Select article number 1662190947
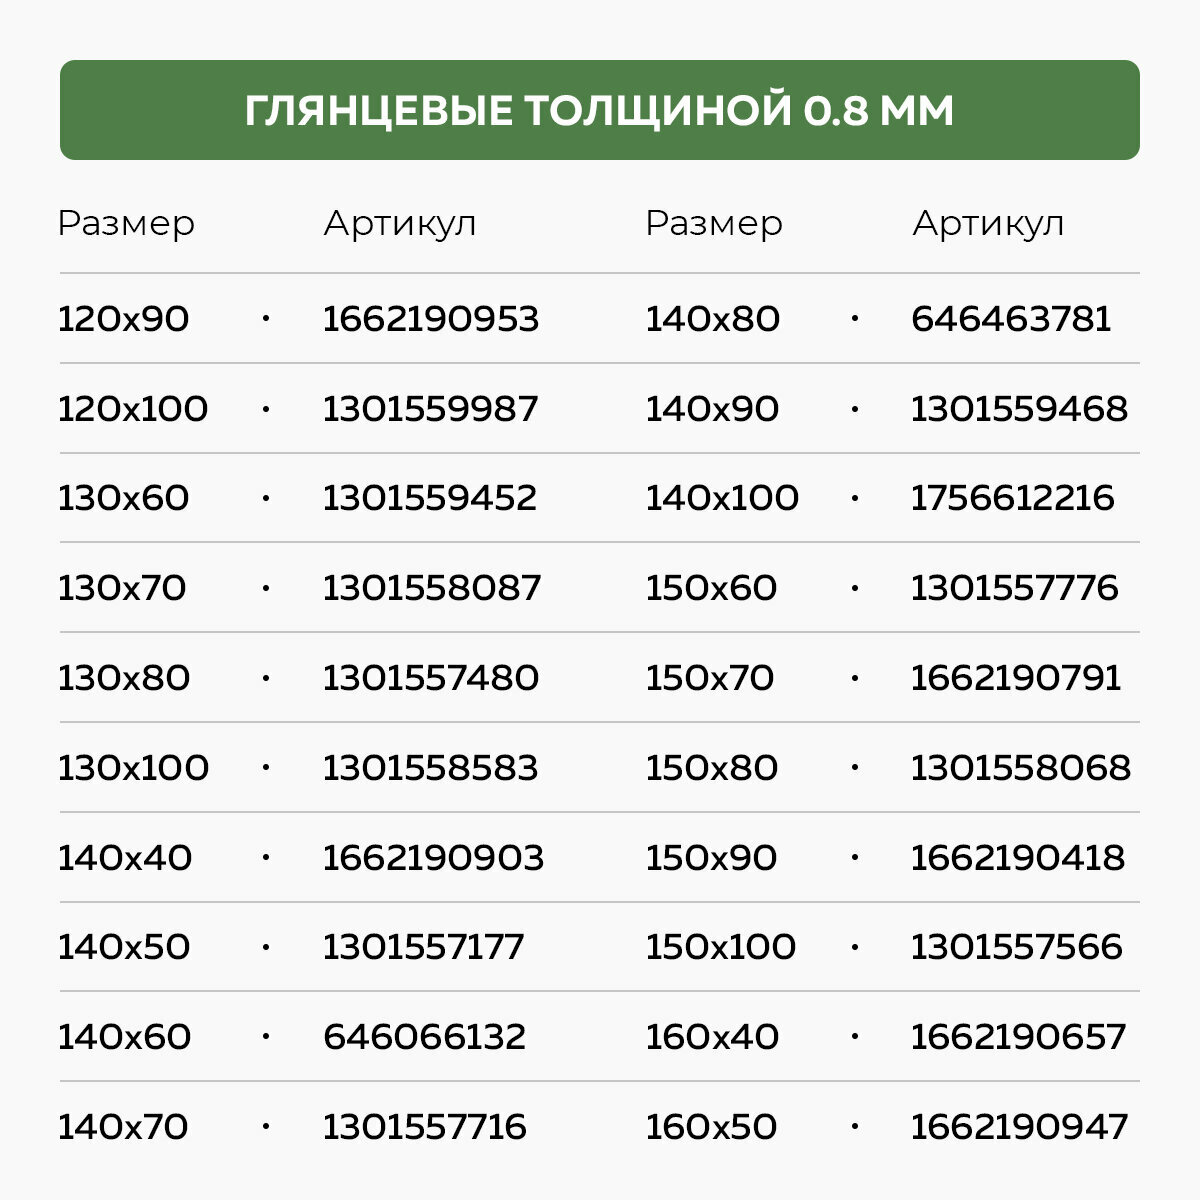The image size is (1200, 1200). pos(1019,1127)
